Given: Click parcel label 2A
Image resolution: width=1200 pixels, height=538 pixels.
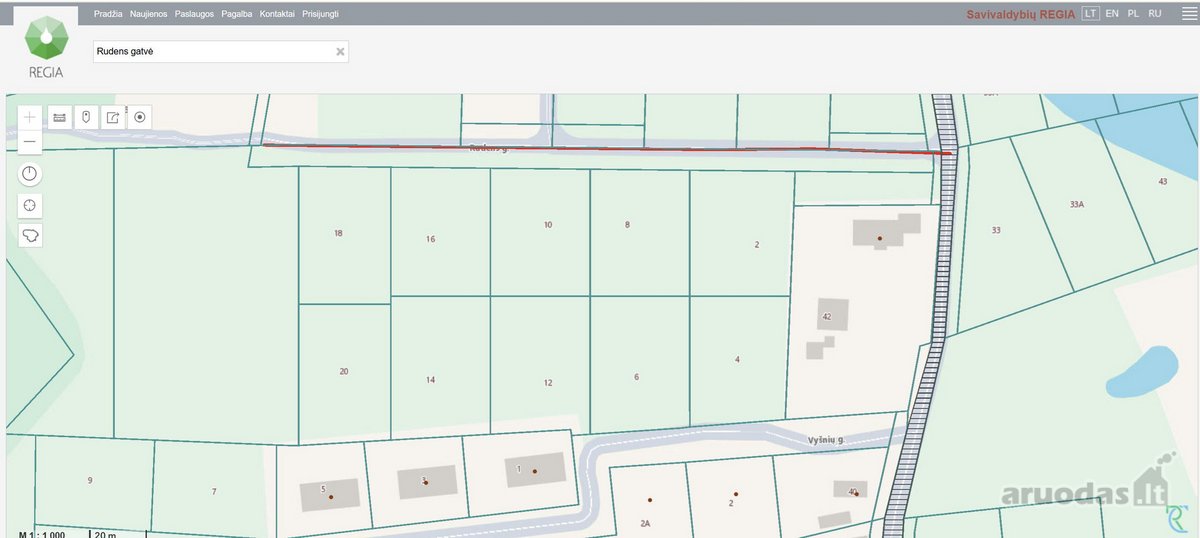Looking at the screenshot, I should 645,523.
